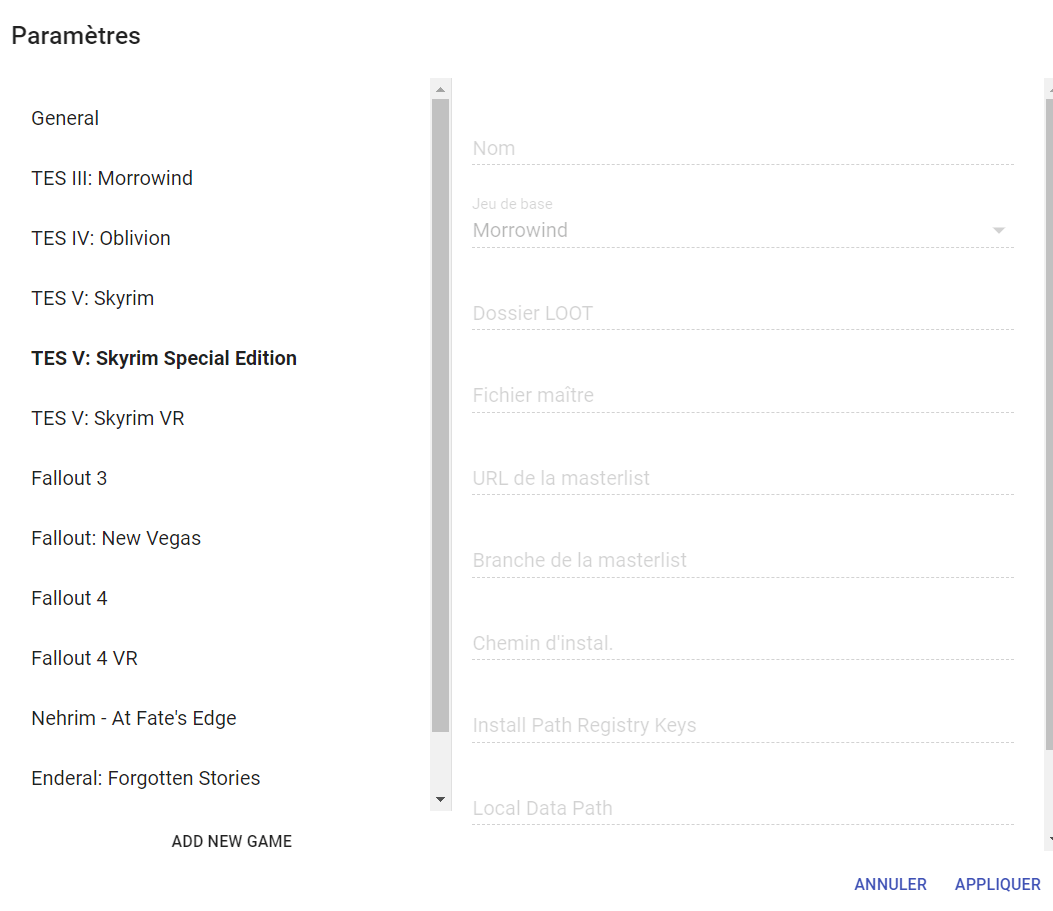Focus the Chemin d'instal. input field
Viewport: 1053px width, 911px height.
743,643
